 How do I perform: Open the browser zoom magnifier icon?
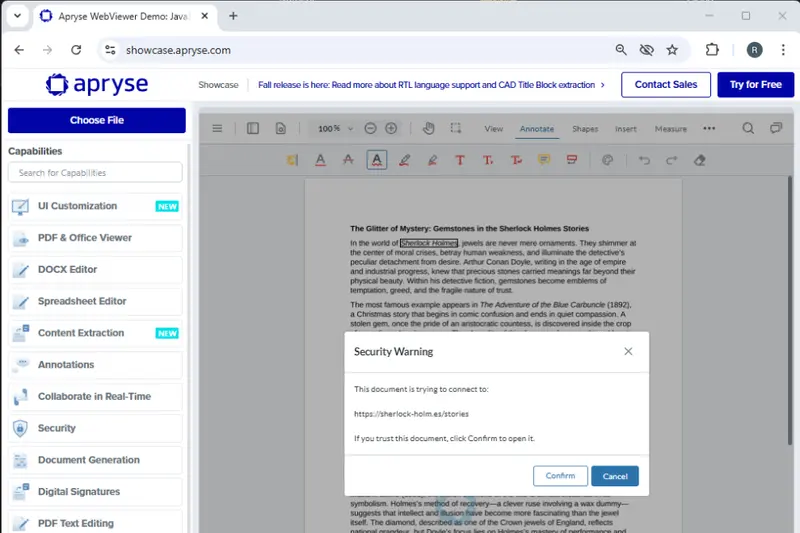[621, 50]
